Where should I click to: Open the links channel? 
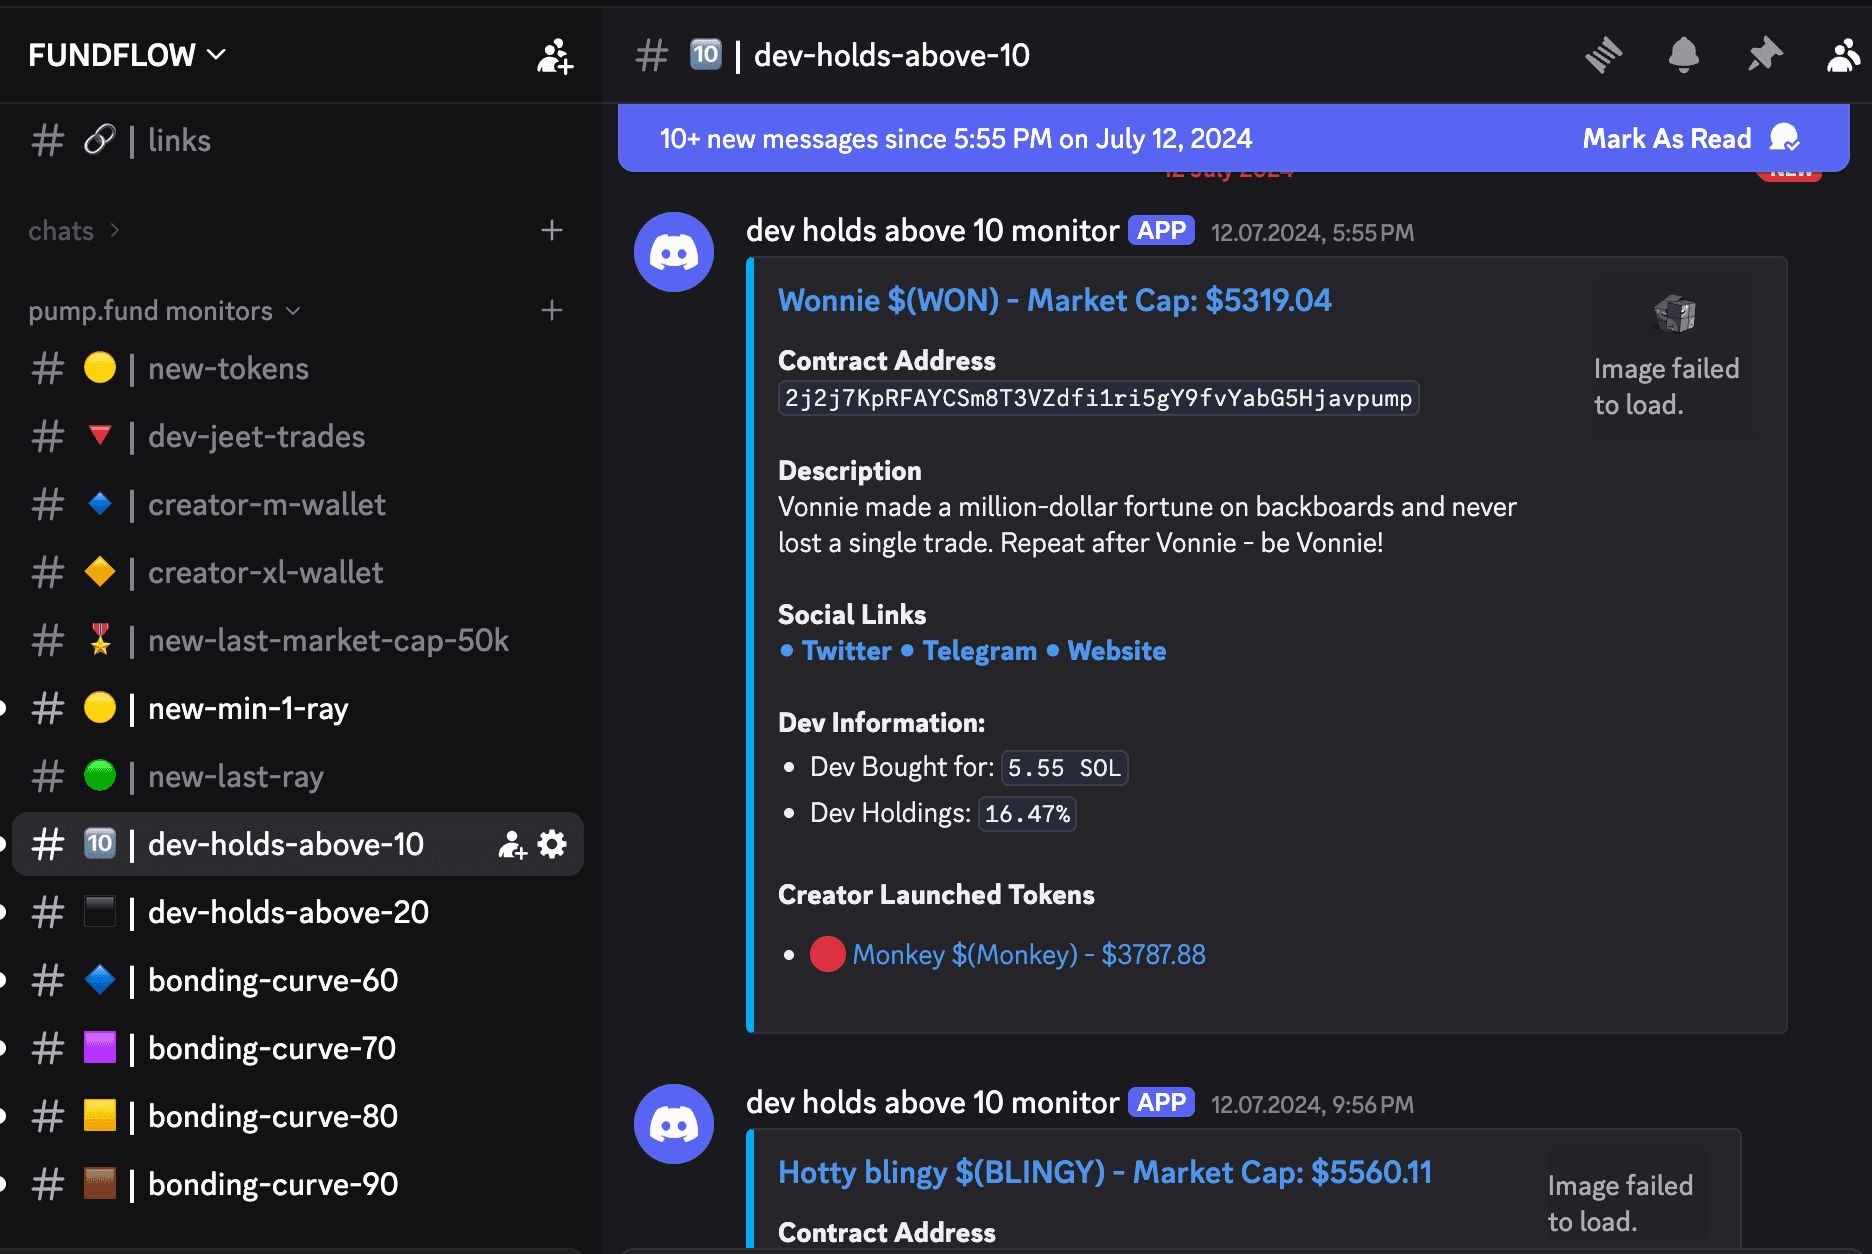pyautogui.click(x=297, y=140)
